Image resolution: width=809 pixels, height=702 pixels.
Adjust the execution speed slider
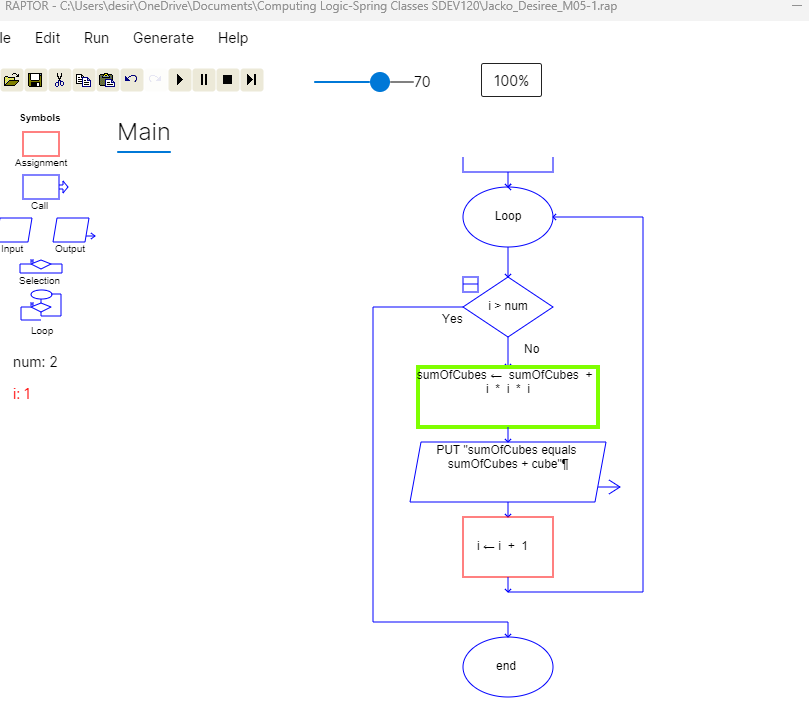[x=379, y=82]
